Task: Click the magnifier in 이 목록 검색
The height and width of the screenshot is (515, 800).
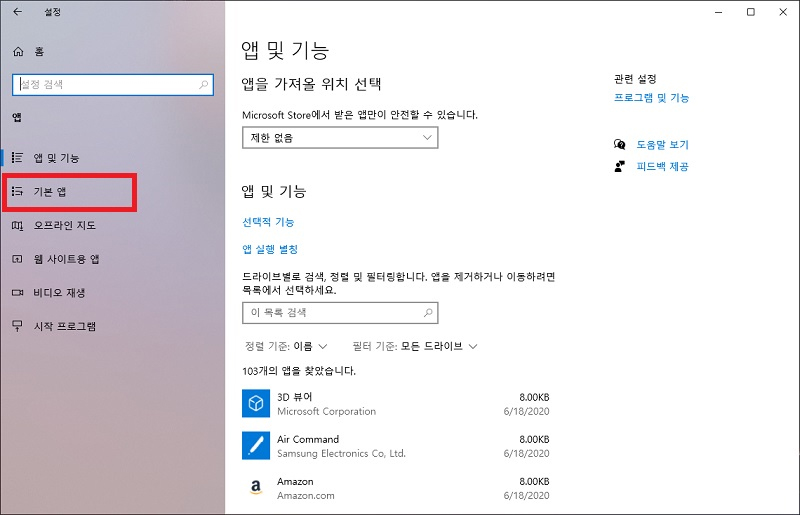Action: tap(428, 312)
